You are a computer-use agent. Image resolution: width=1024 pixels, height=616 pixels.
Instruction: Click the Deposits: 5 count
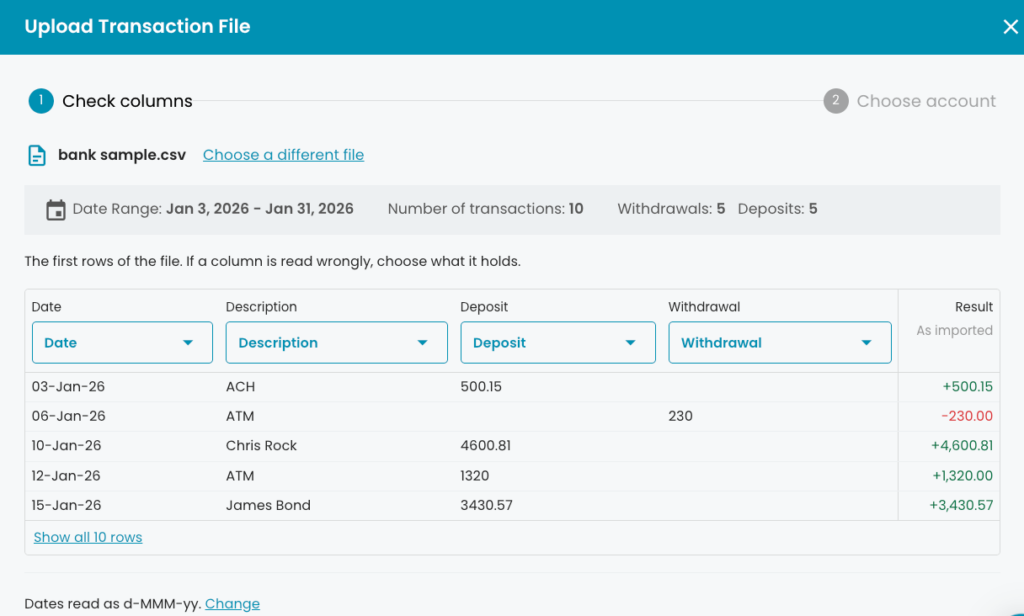coord(777,209)
